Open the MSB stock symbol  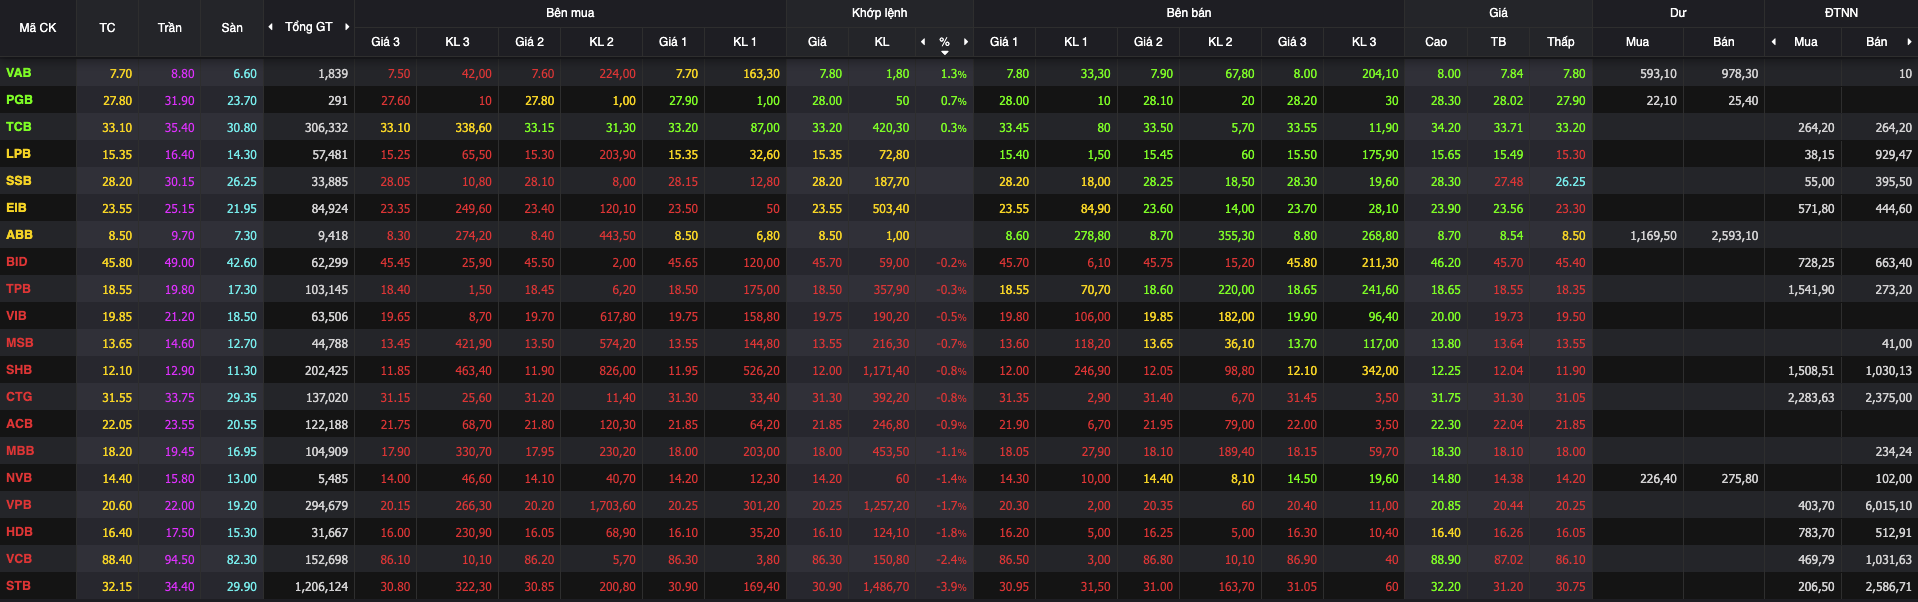pyautogui.click(x=19, y=343)
